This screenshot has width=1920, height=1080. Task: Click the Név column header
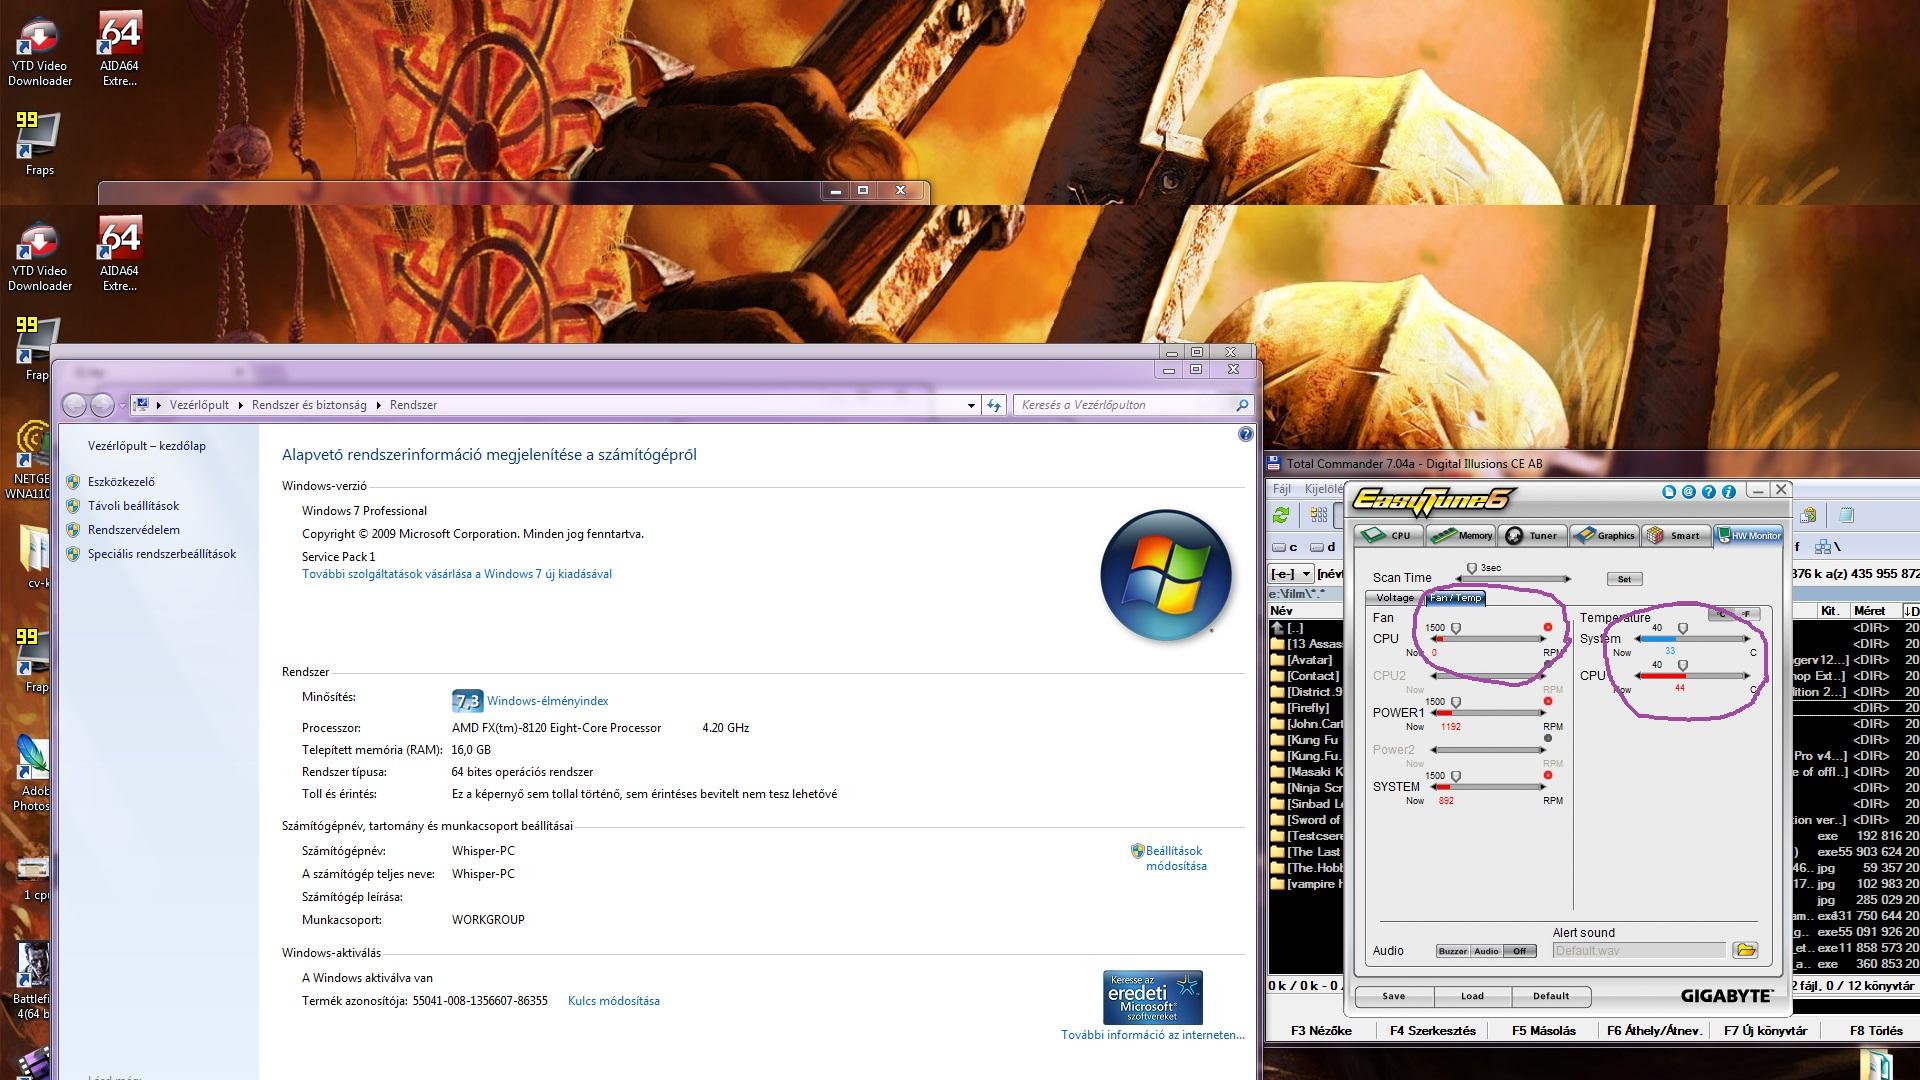click(1305, 610)
